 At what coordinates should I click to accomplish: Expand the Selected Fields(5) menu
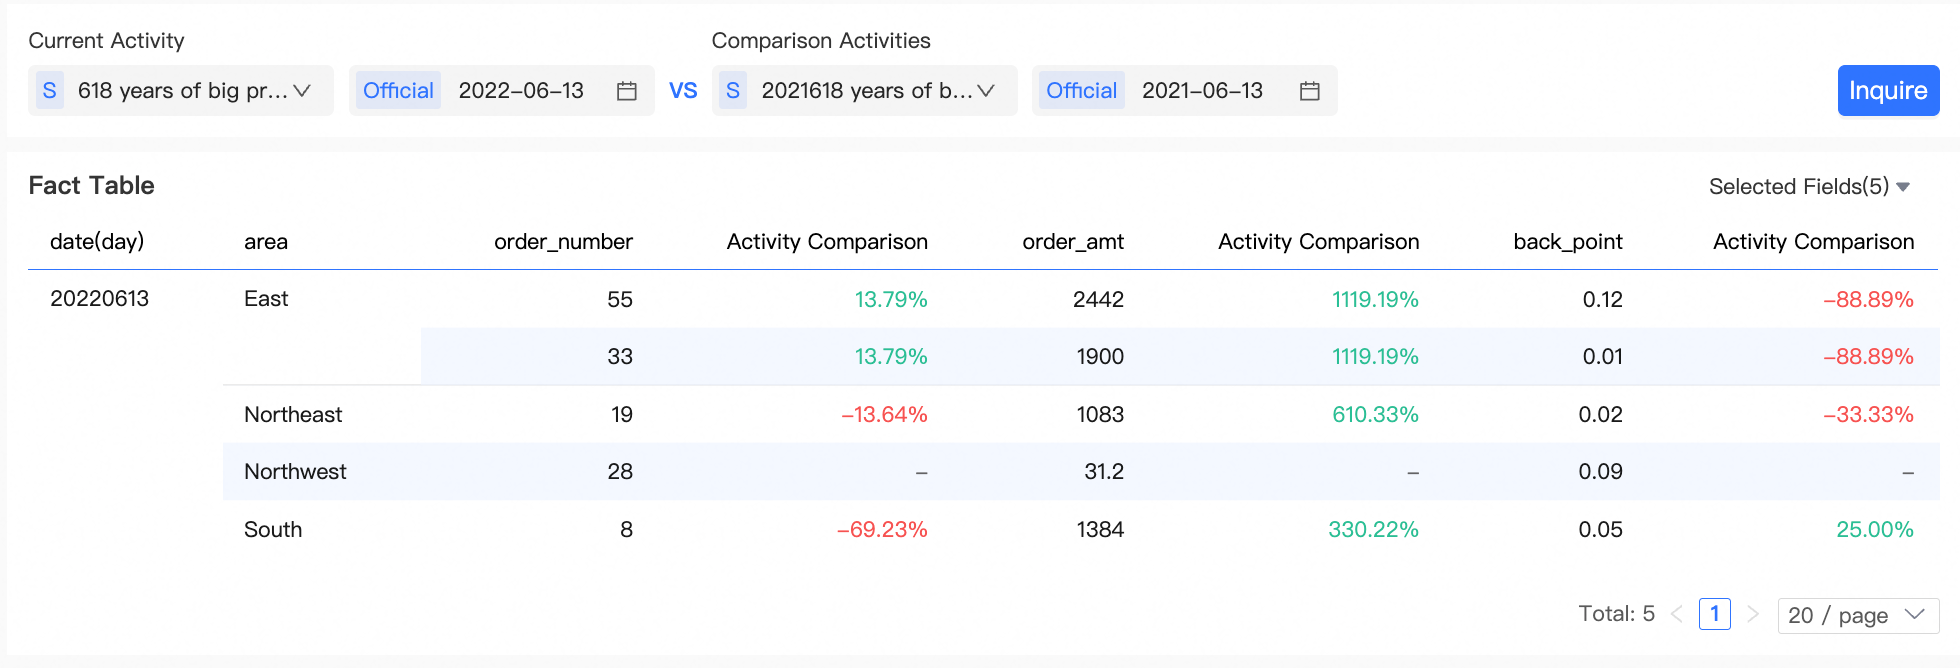click(x=1809, y=187)
